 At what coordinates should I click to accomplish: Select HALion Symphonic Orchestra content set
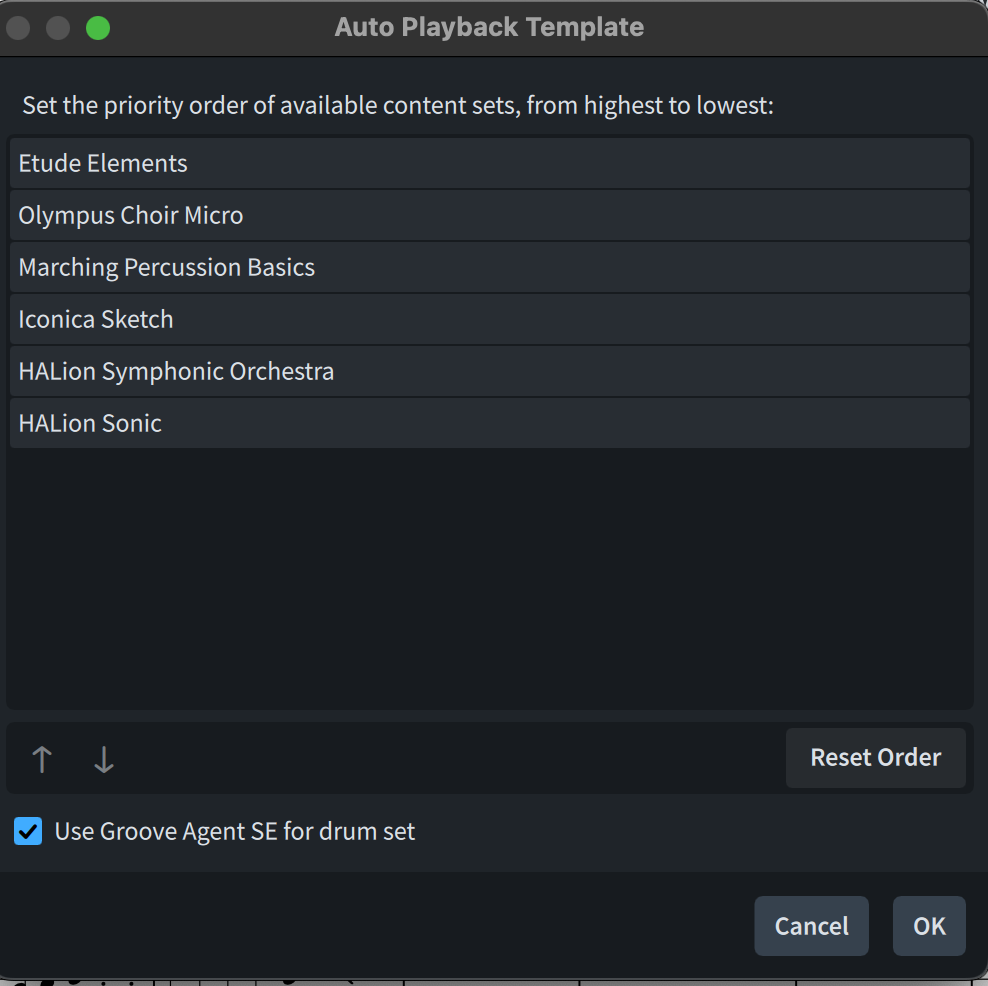[490, 372]
